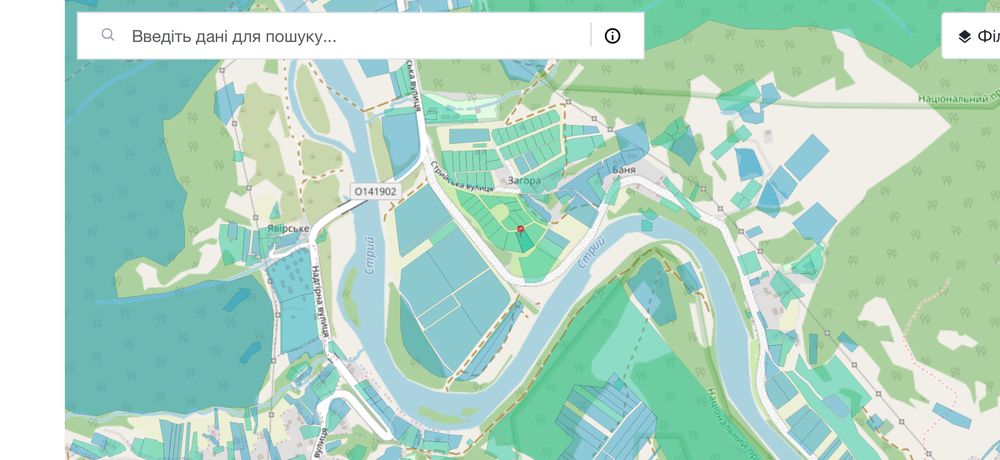
Task: Select the Надгірна вулиця street label
Action: (320, 301)
